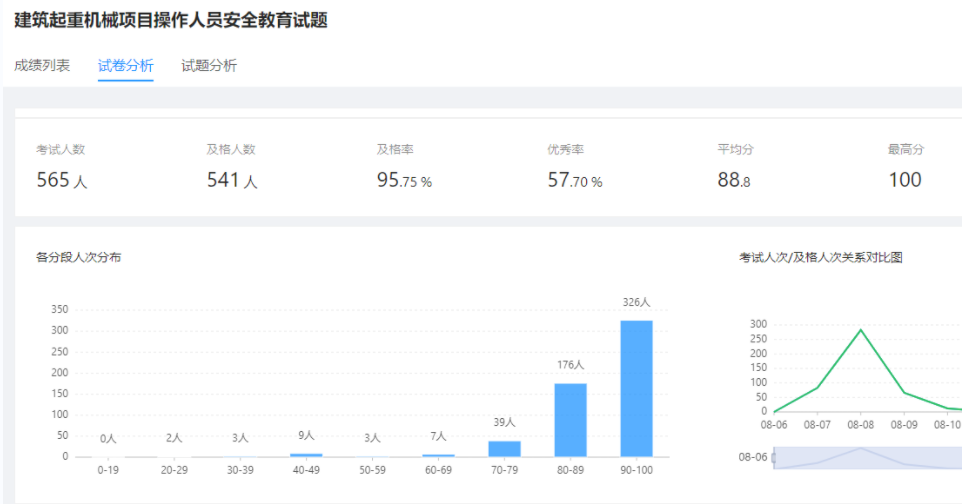
Task: Click the 及格人数 541 statistic
Action: pos(232,180)
